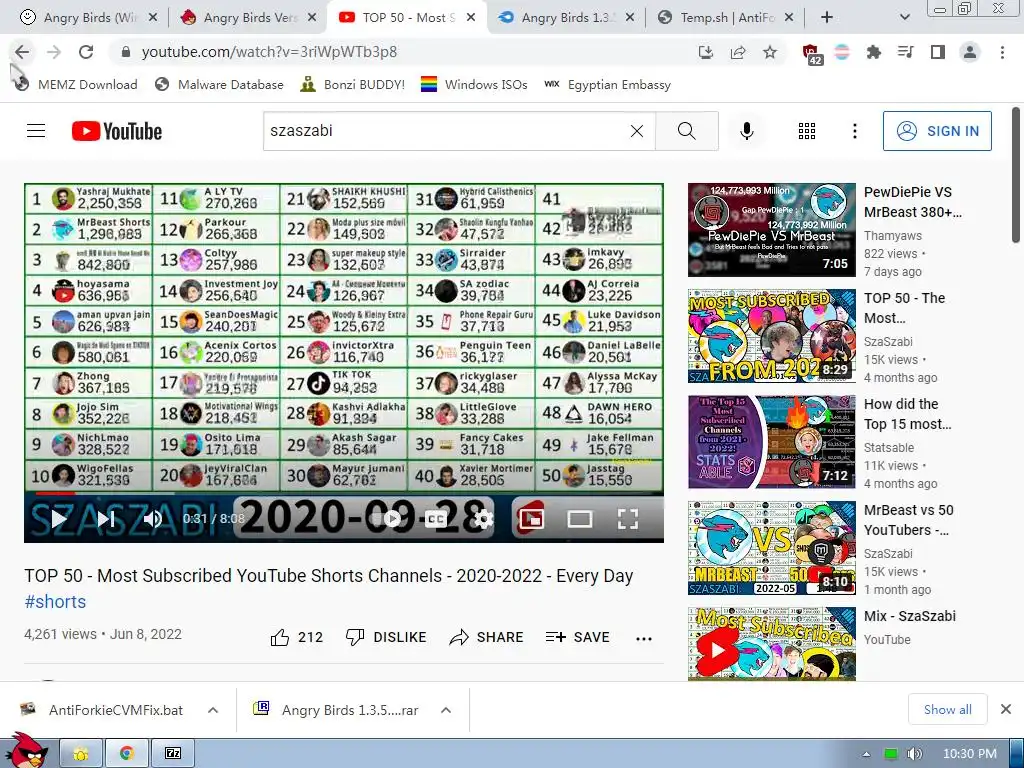Click Show all downloads
Viewport: 1024px width, 768px height.
pyautogui.click(x=947, y=710)
